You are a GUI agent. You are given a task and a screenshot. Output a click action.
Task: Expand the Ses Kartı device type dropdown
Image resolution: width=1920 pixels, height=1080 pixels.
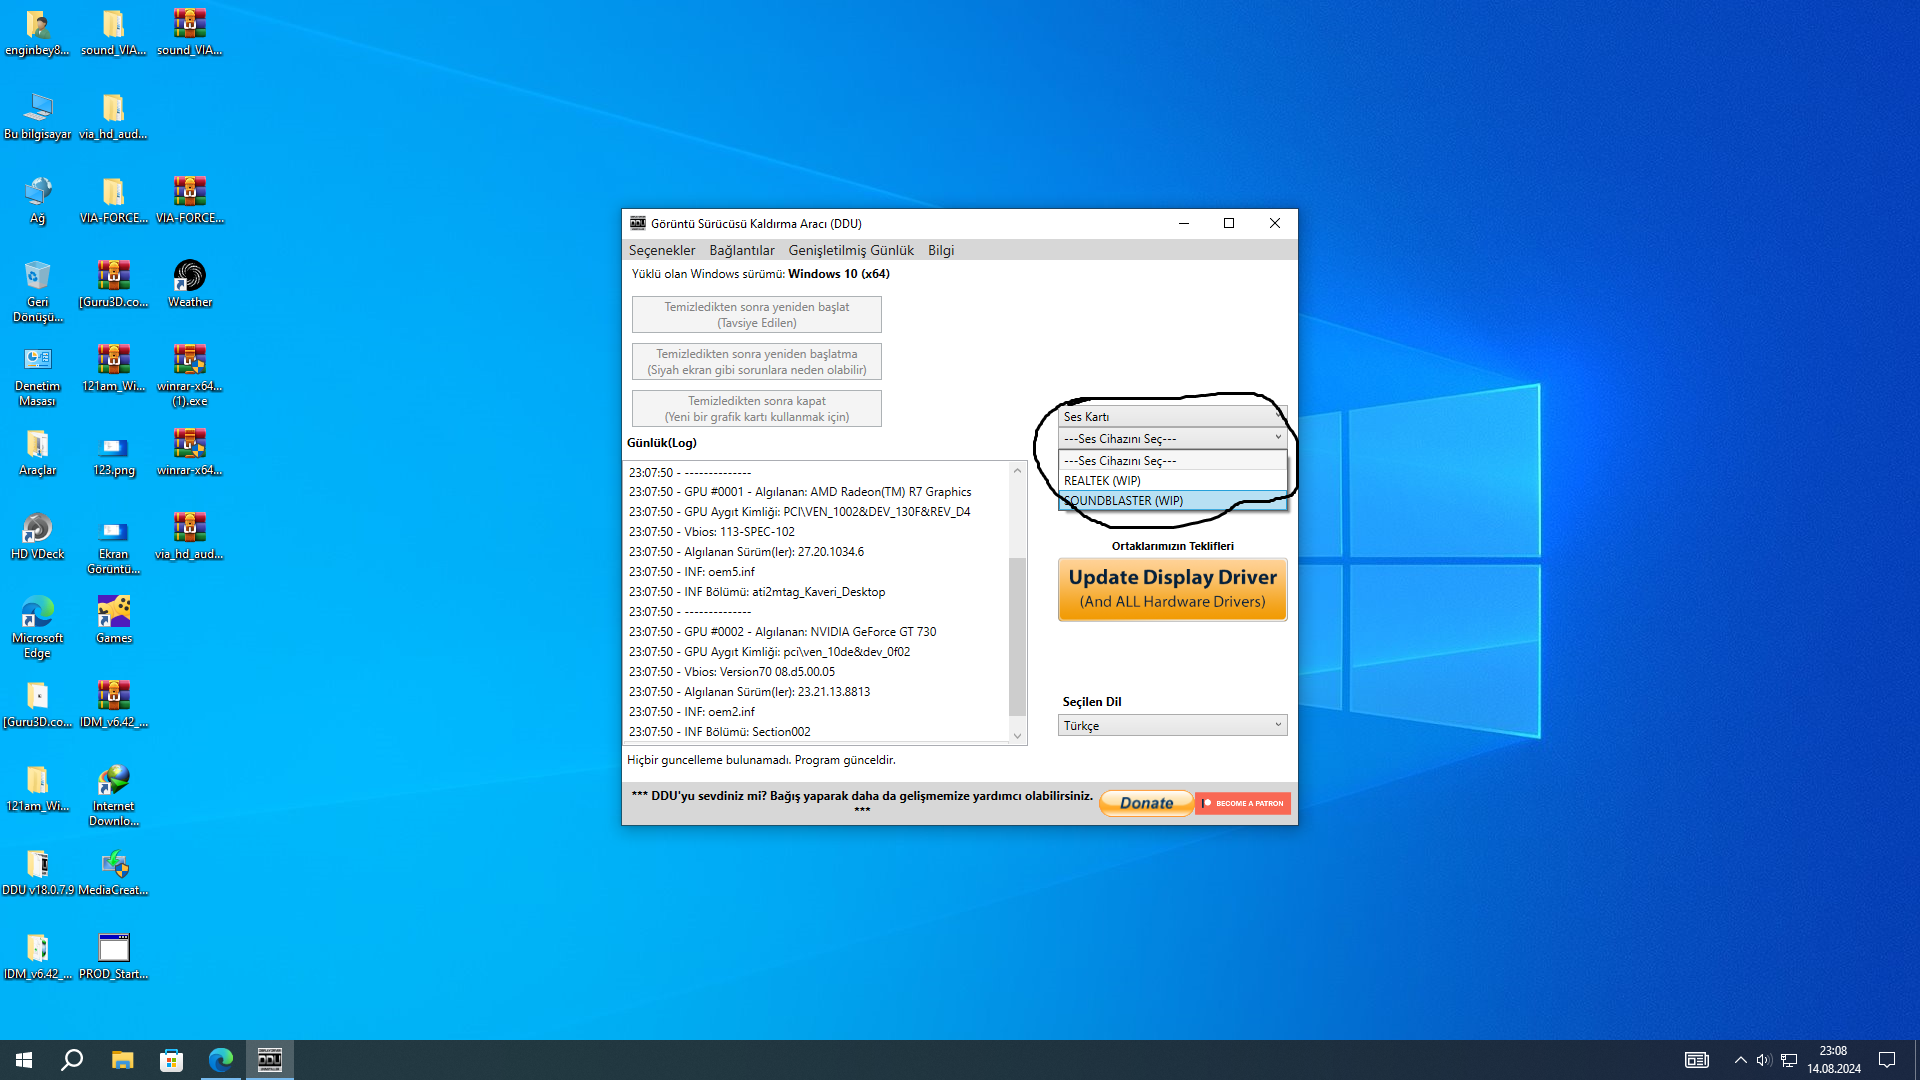tap(1172, 416)
